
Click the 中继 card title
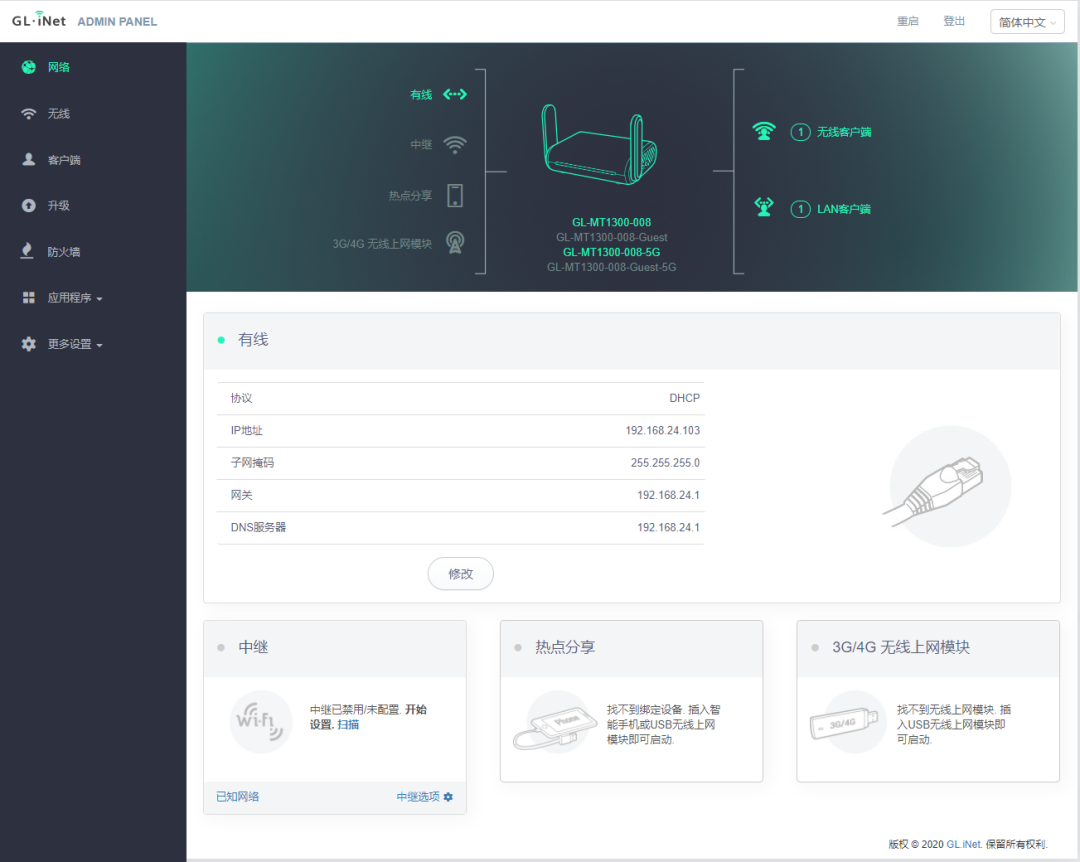coord(253,647)
